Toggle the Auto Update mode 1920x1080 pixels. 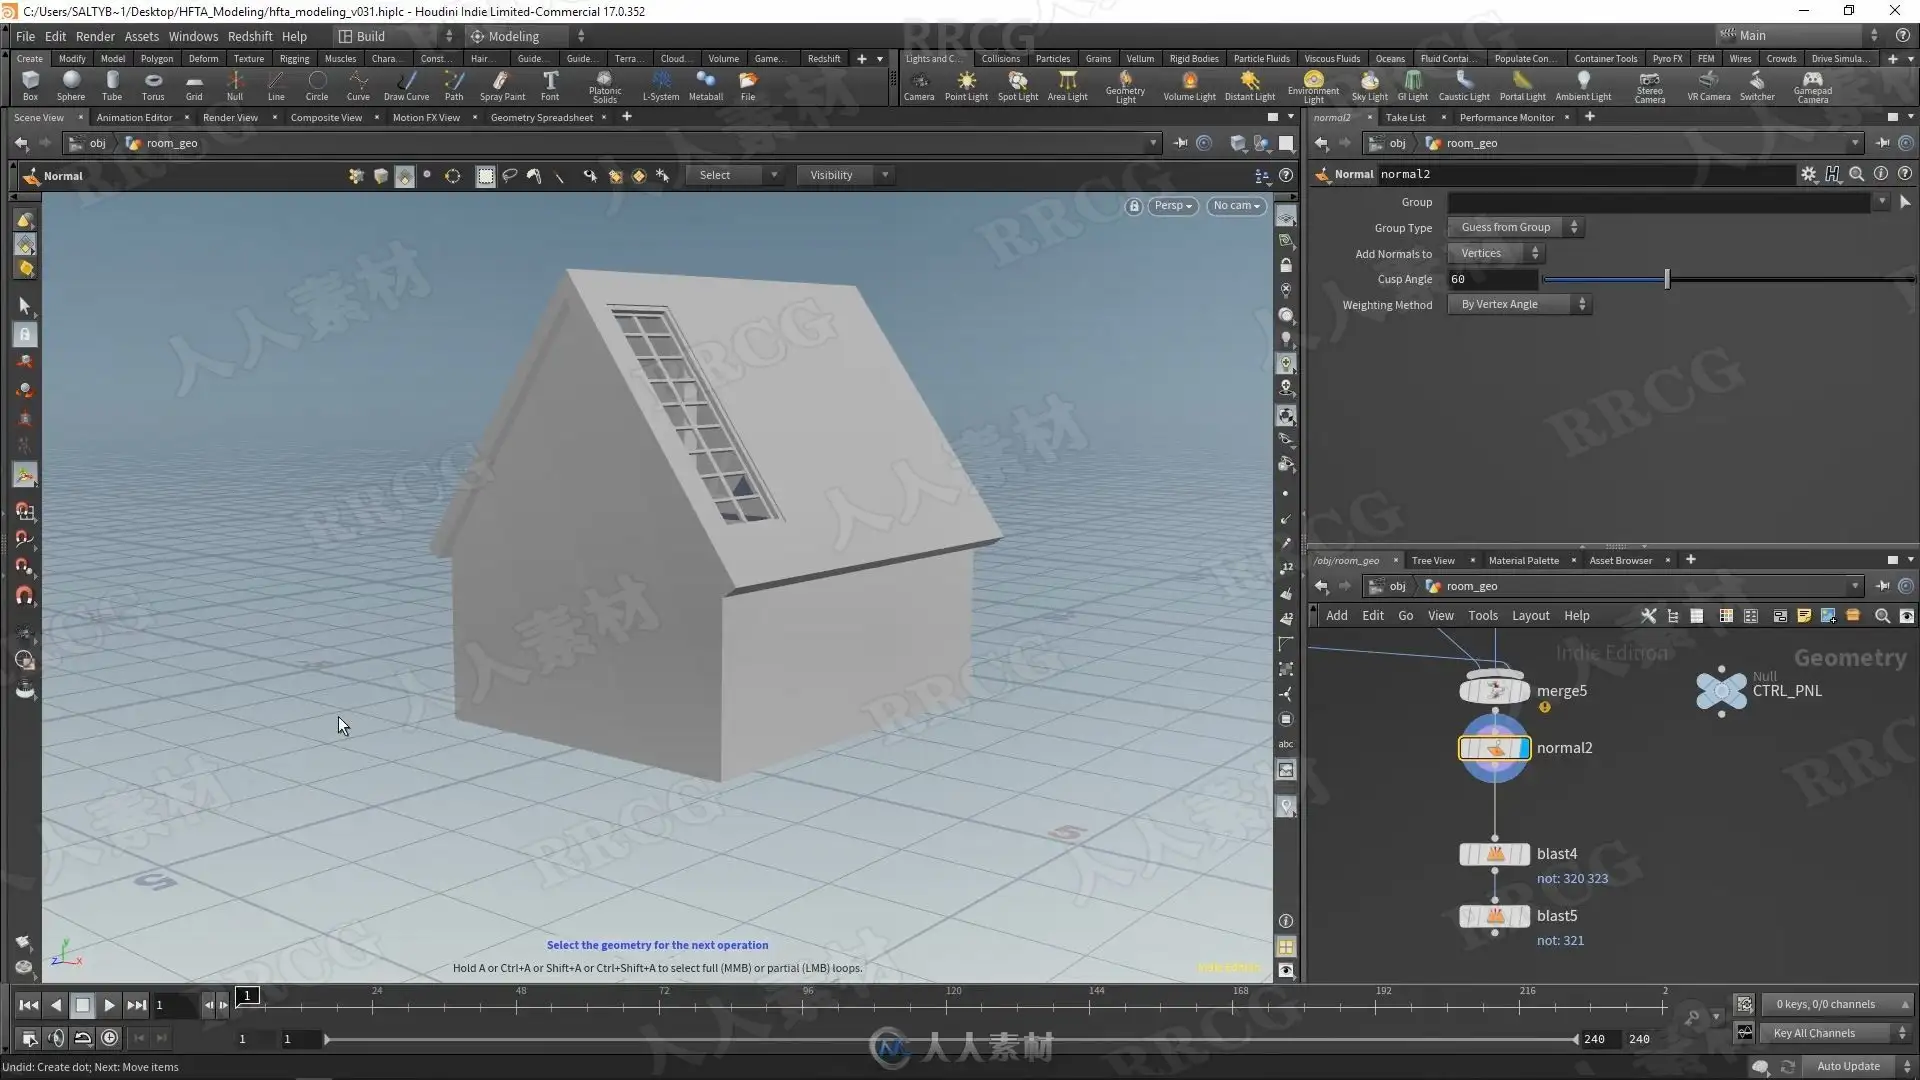[1848, 1066]
